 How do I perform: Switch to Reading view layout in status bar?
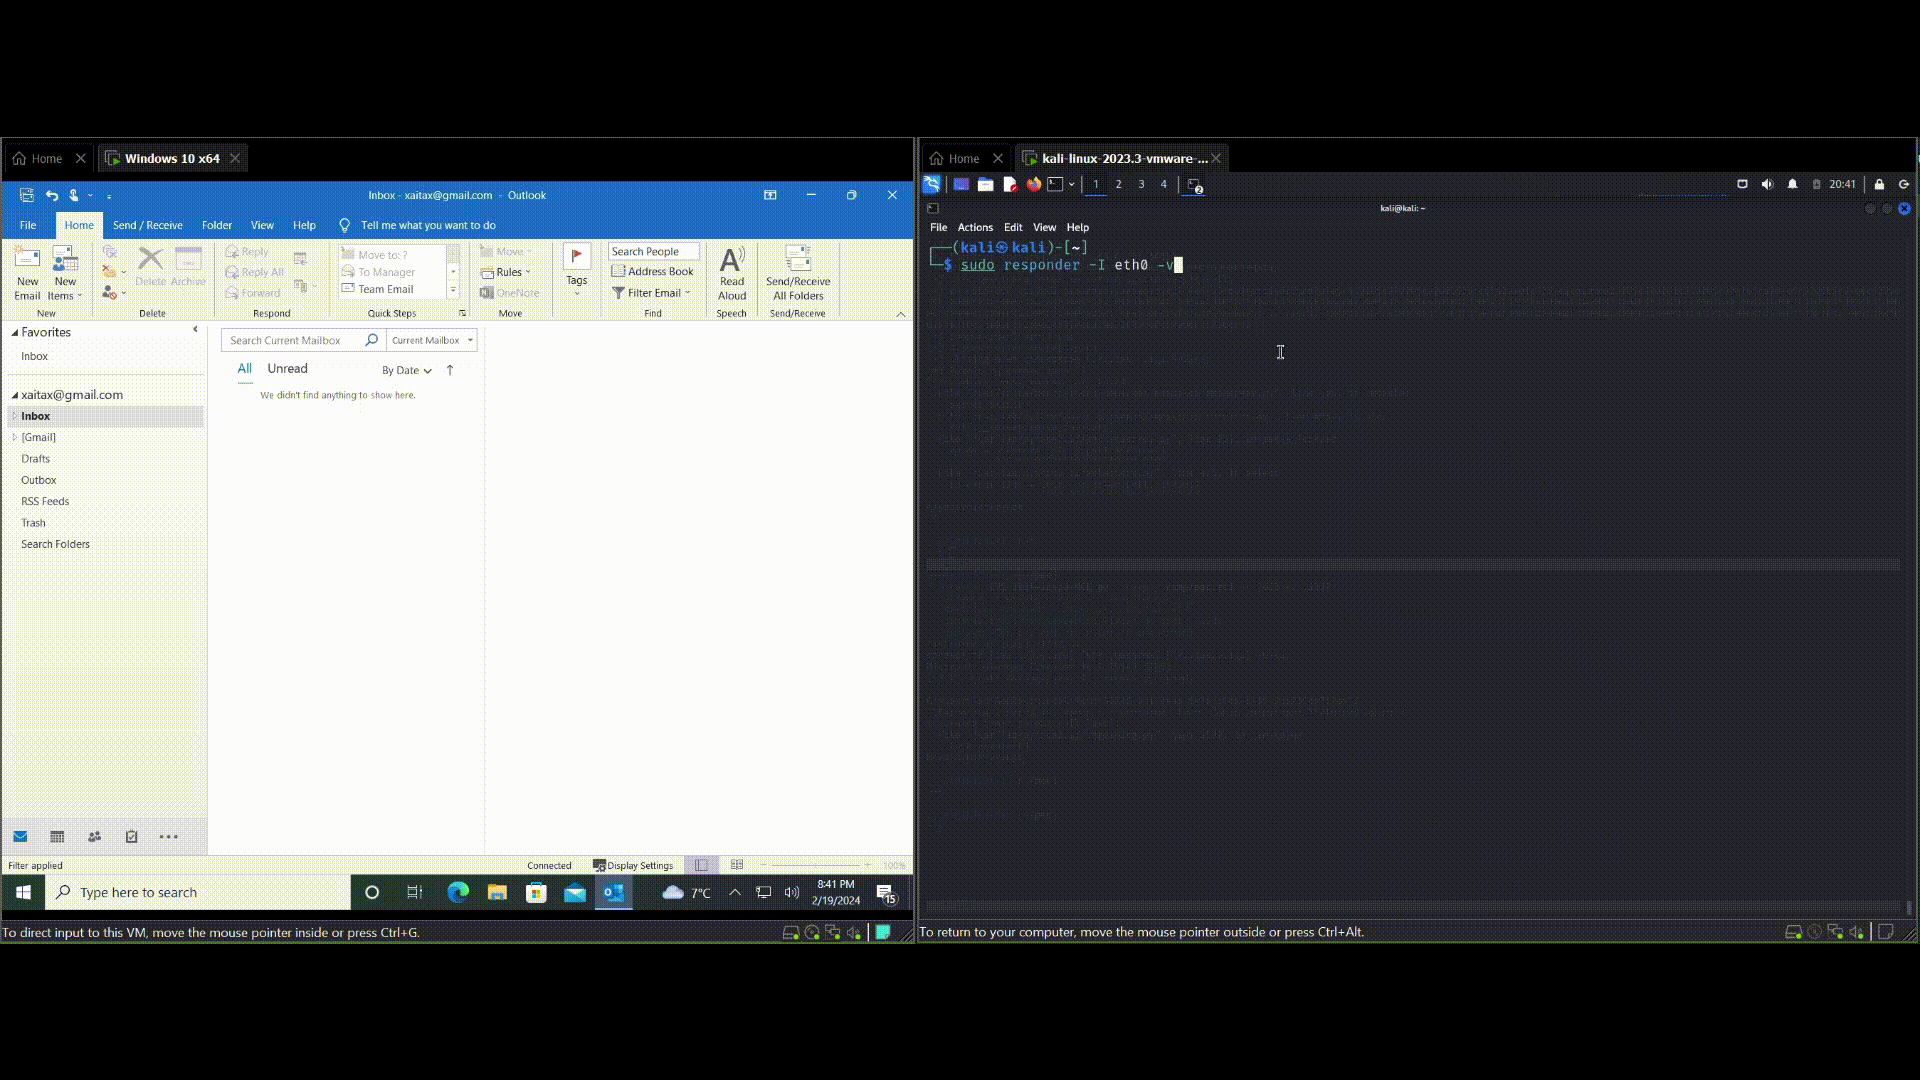pos(737,865)
